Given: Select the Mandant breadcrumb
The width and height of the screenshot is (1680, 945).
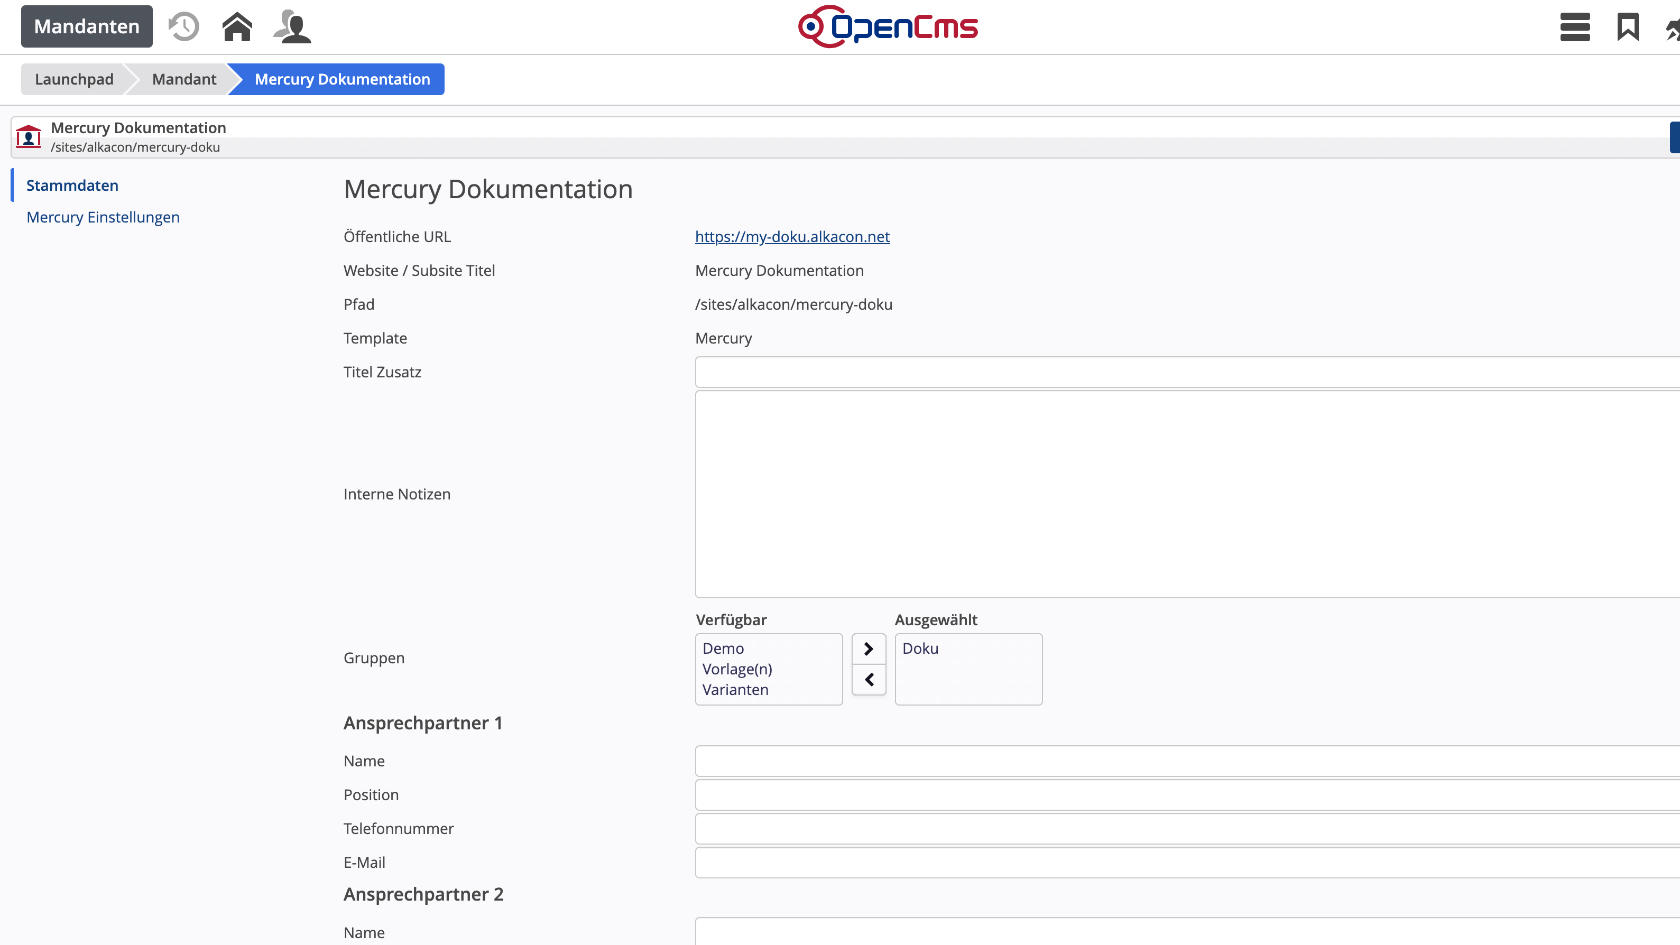Looking at the screenshot, I should pyautogui.click(x=184, y=80).
